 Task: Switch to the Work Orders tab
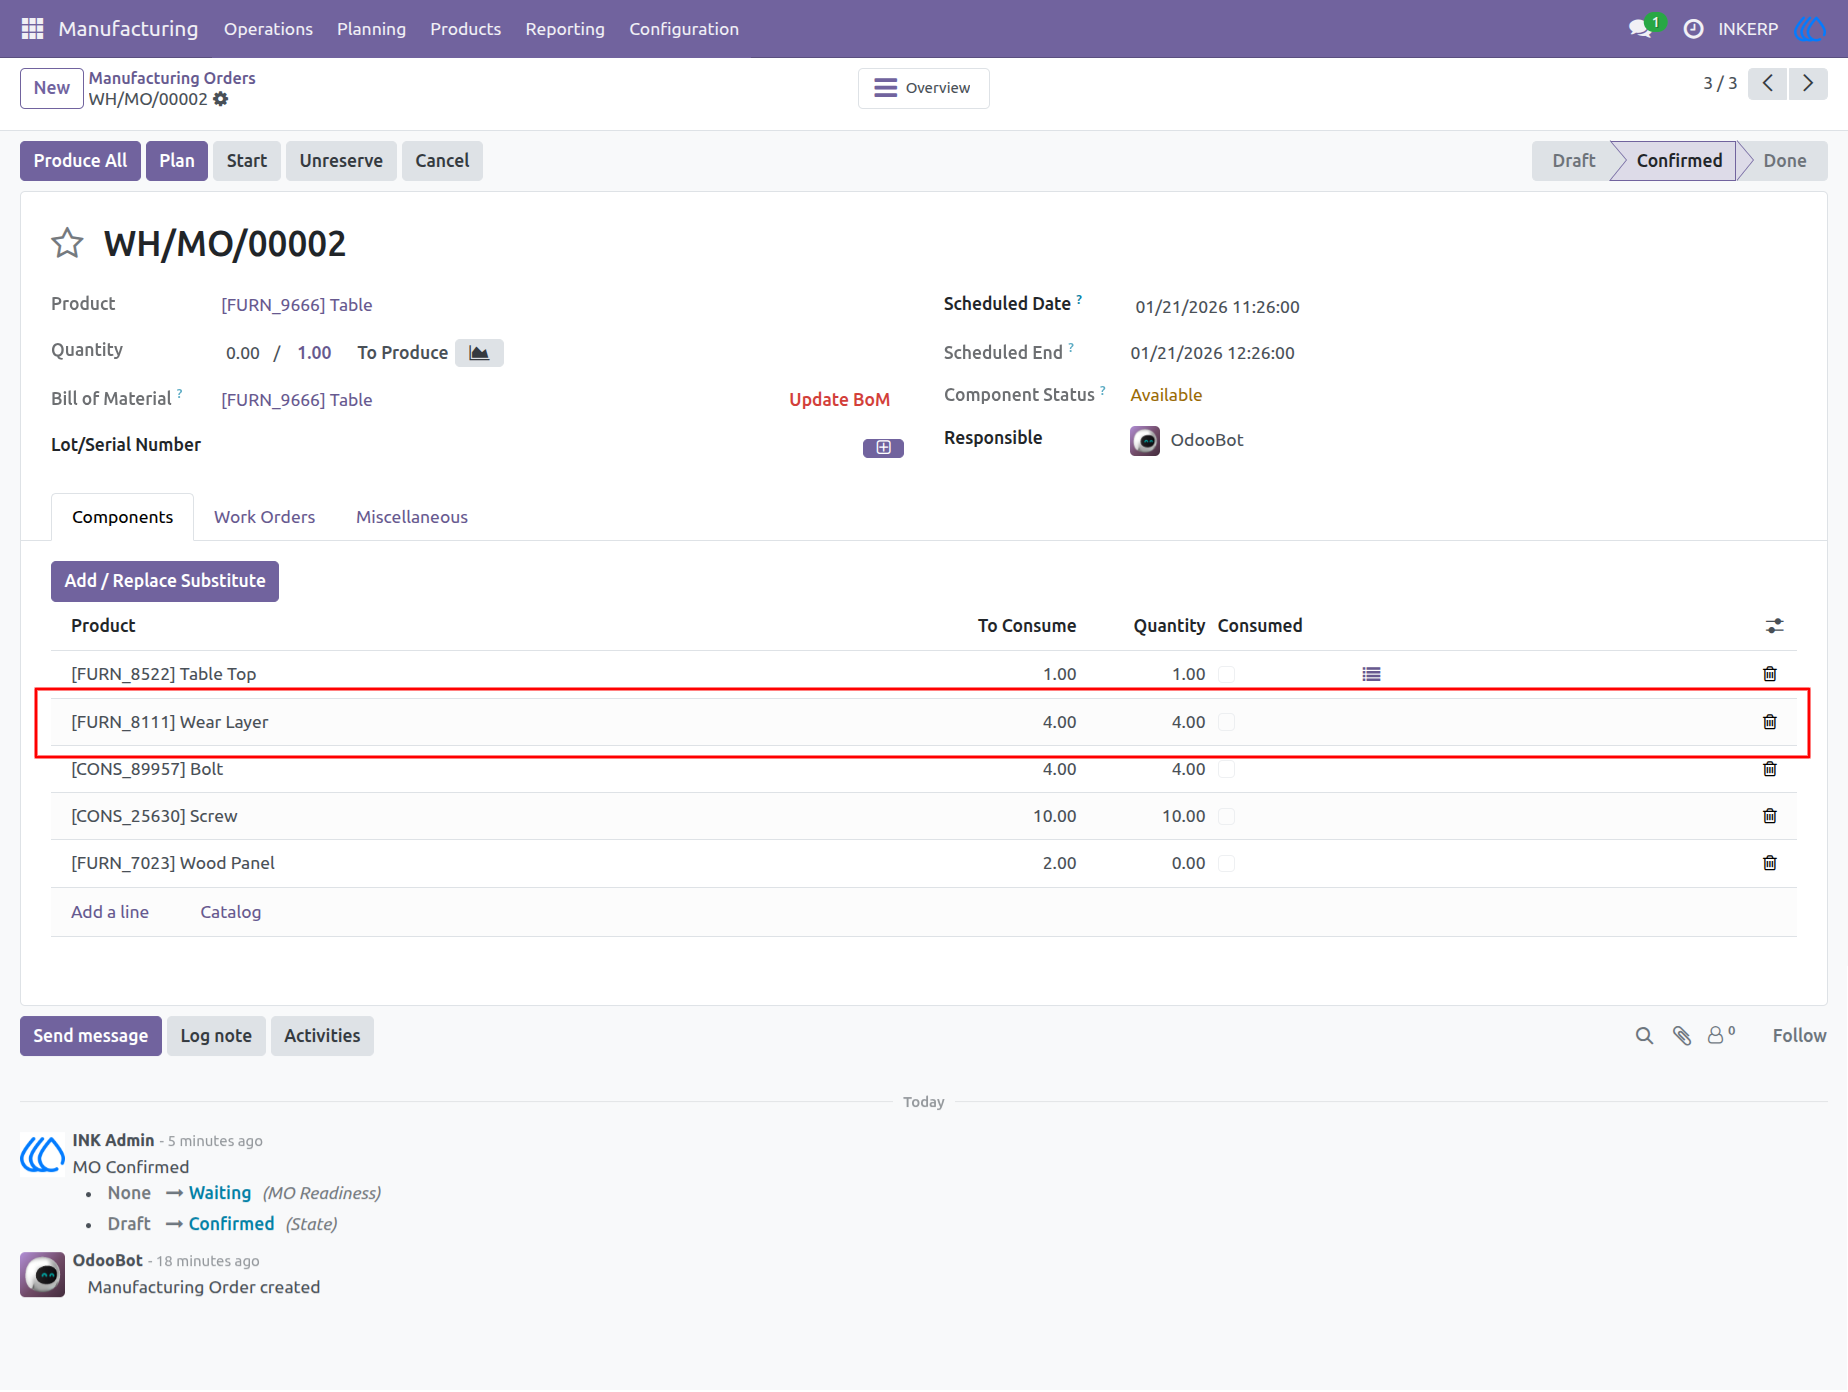[x=264, y=517]
